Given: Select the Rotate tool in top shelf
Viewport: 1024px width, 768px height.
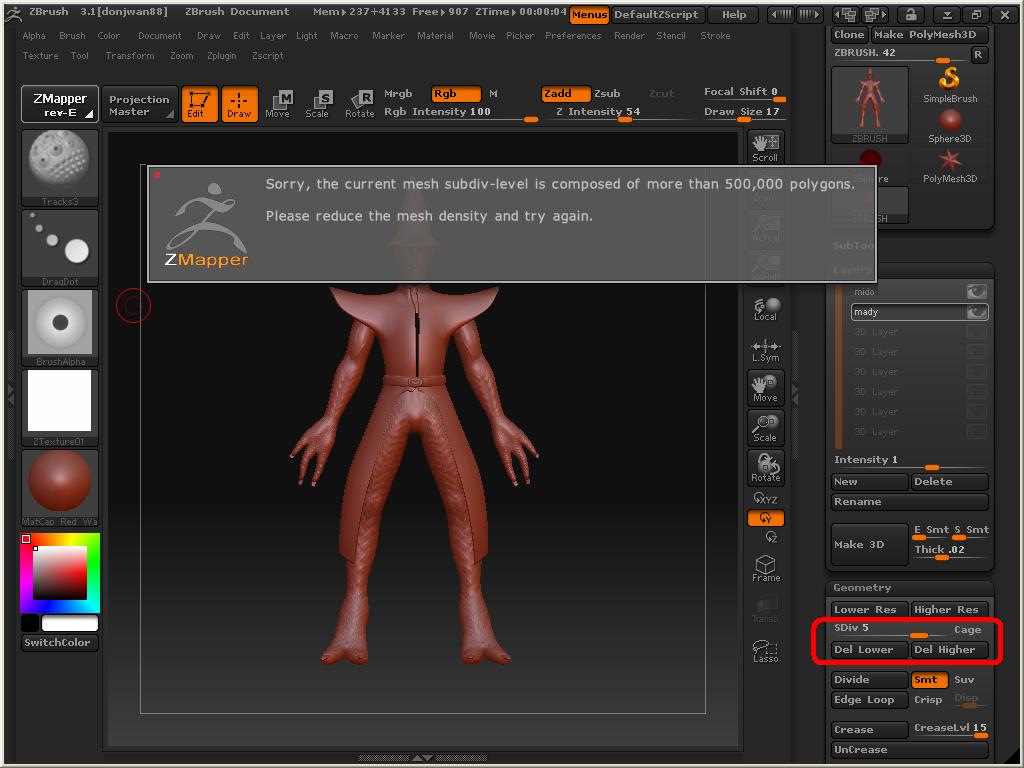Looking at the screenshot, I should pos(359,104).
